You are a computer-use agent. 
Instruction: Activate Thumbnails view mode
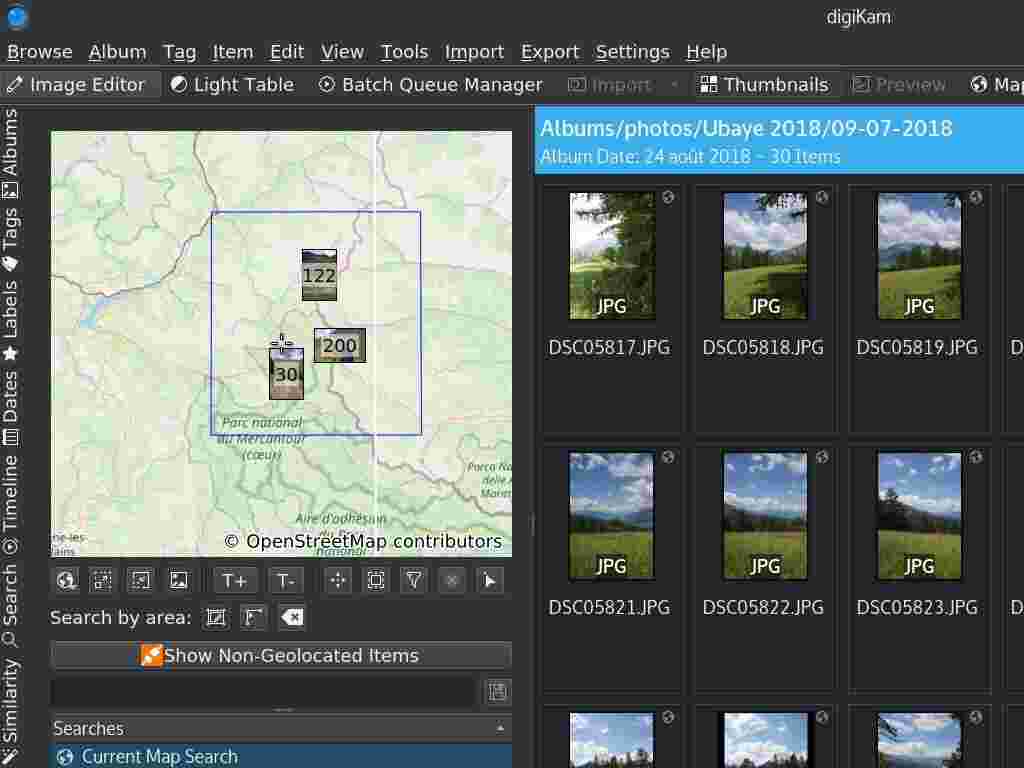pos(765,84)
